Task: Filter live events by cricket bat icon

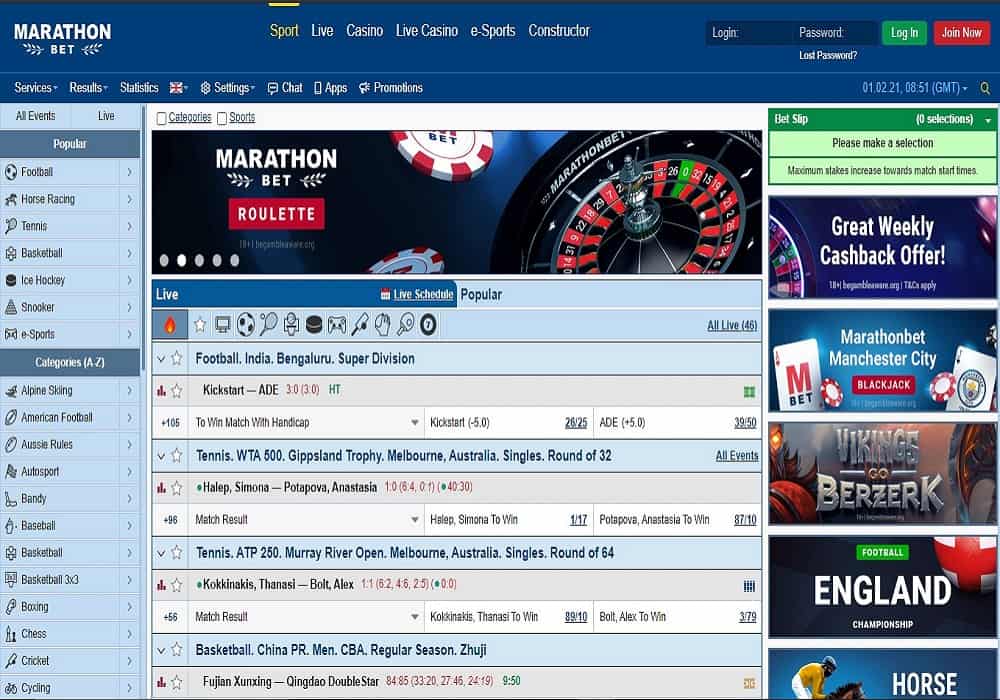Action: tap(360, 325)
